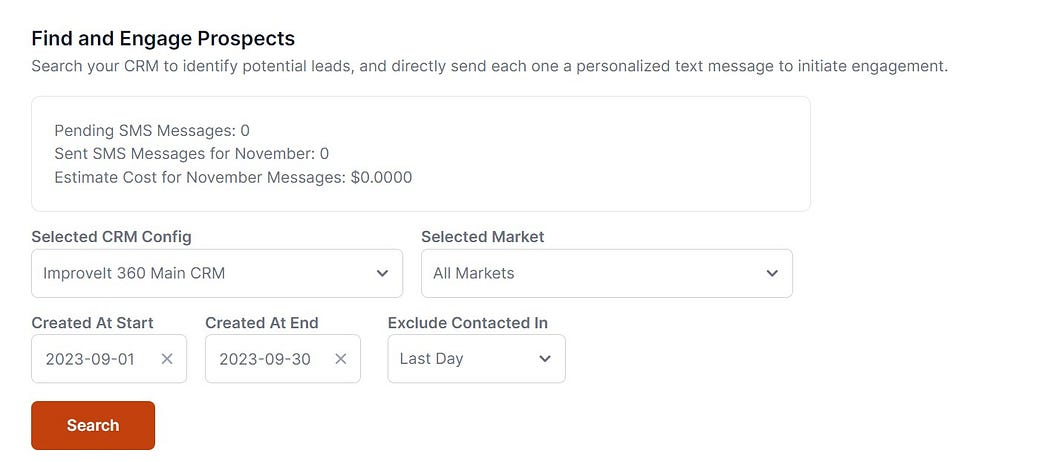Clear the Created At End date with X
Image resolution: width=1050 pixels, height=462 pixels.
[x=341, y=359]
